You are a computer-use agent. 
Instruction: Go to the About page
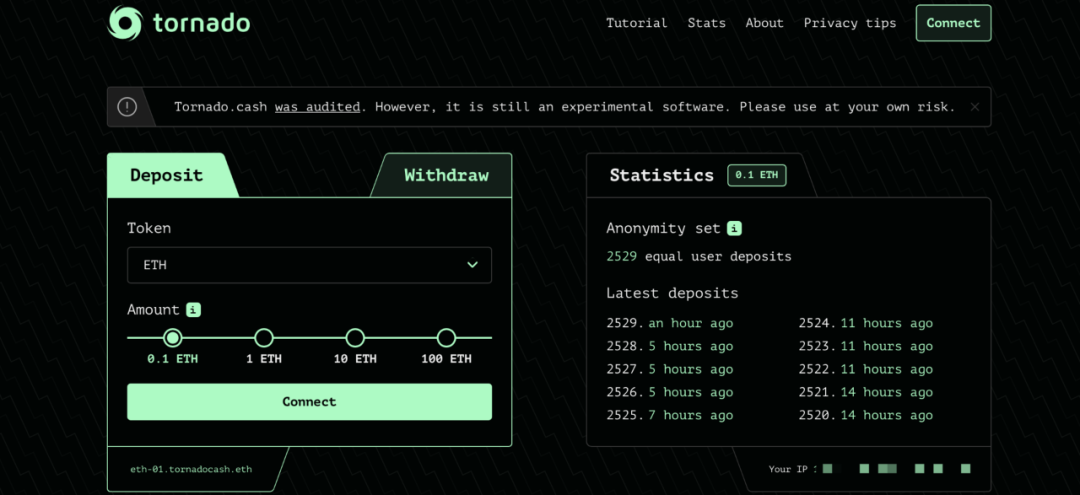coord(764,23)
